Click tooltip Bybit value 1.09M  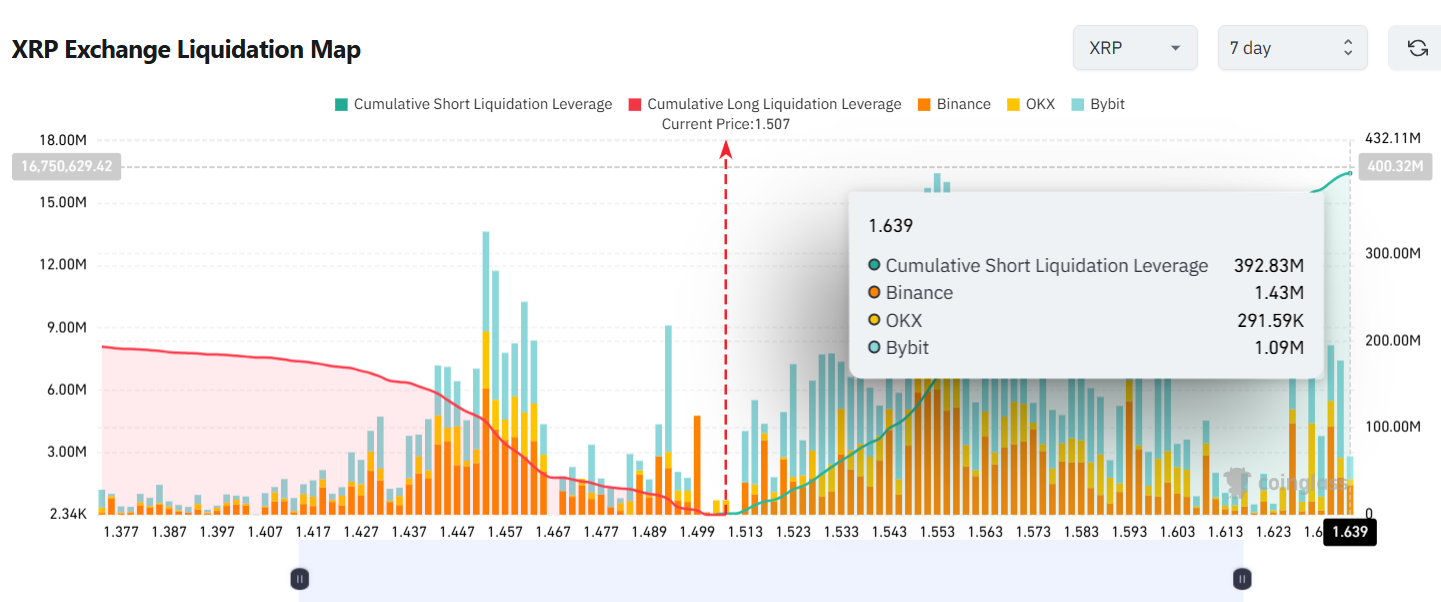1280,348
